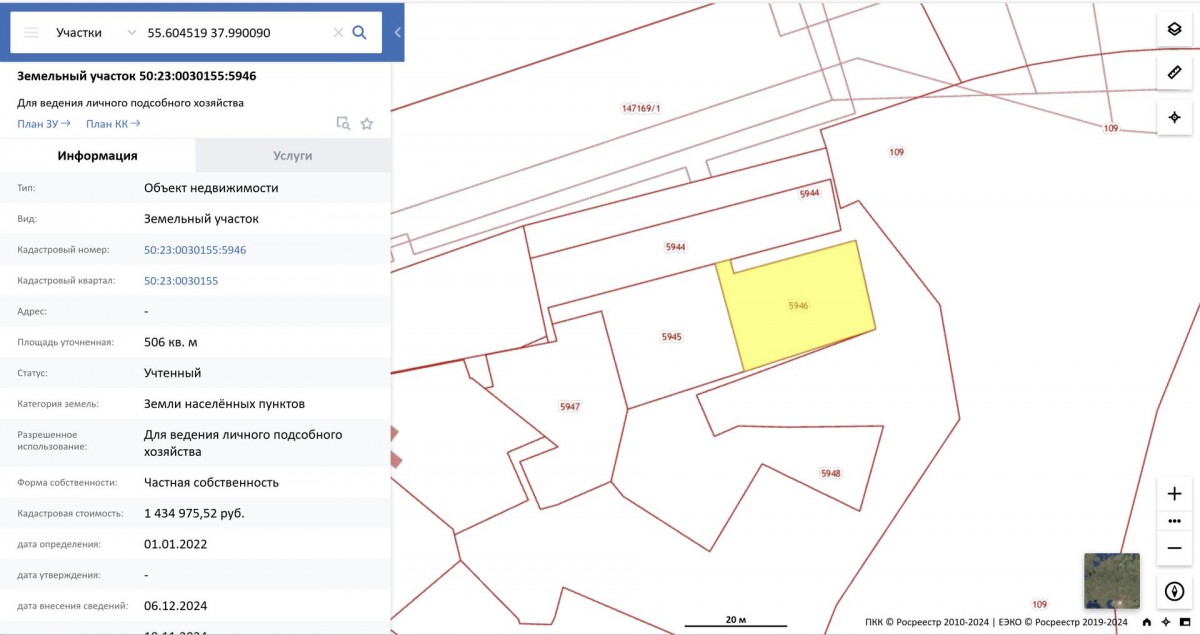The image size is (1200, 635).
Task: Click the parcel label 5948 on map
Action: click(830, 473)
